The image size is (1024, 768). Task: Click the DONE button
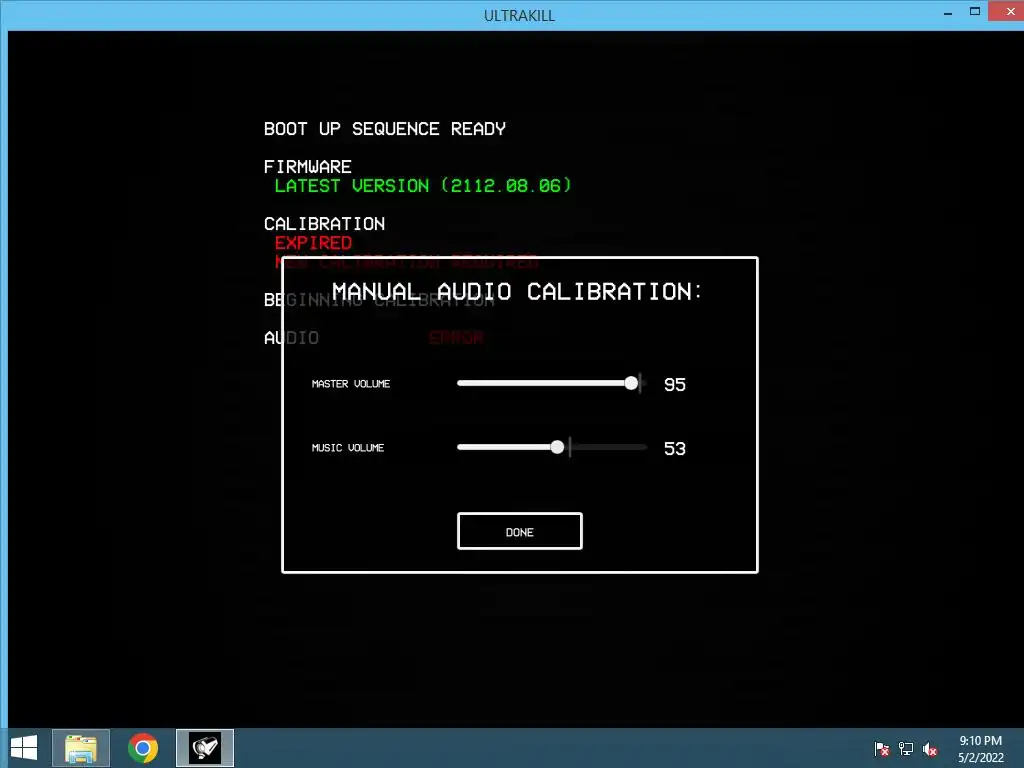click(x=520, y=531)
